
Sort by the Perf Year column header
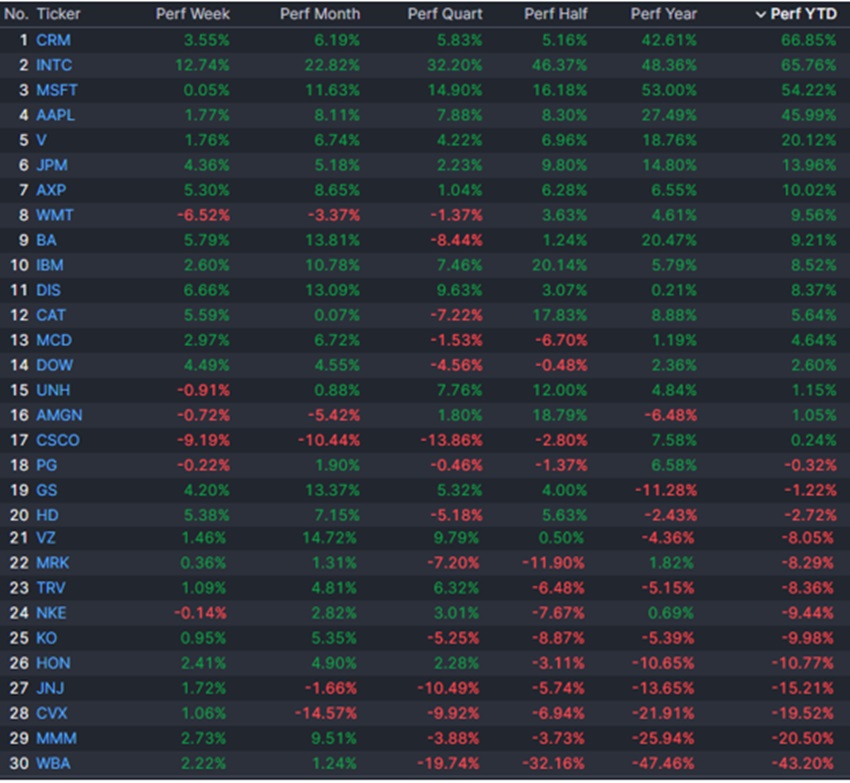(x=664, y=14)
